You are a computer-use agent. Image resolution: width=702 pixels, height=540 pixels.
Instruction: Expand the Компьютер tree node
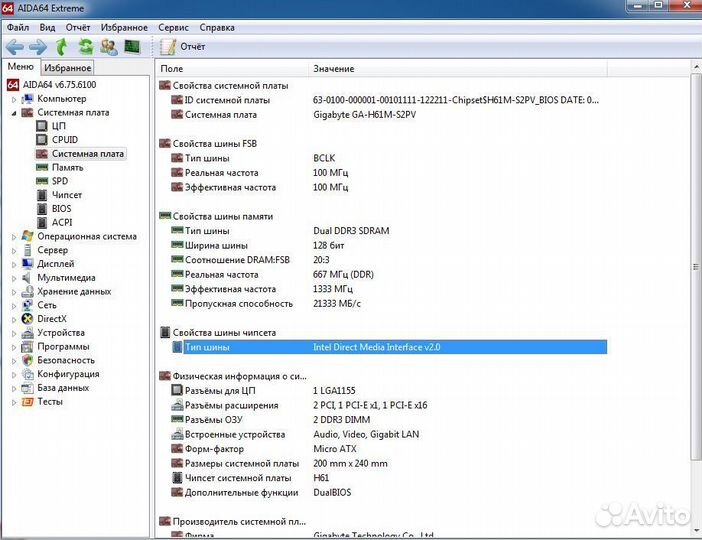click(x=14, y=99)
